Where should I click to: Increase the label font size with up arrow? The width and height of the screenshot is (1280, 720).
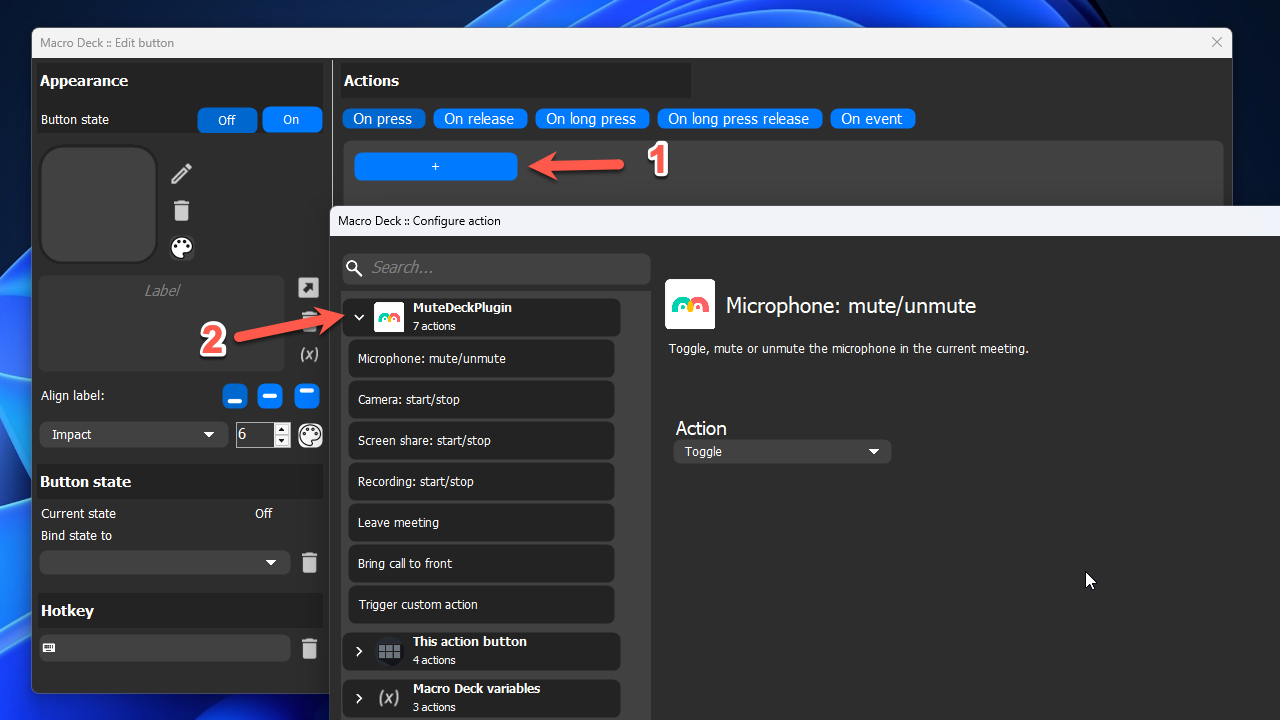coord(282,429)
